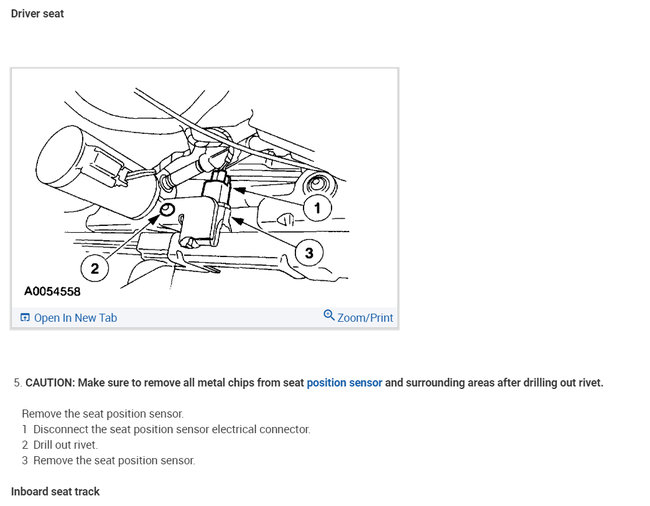Click callout number 3 in the diagram
This screenshot has height=506, width=650.
(308, 253)
